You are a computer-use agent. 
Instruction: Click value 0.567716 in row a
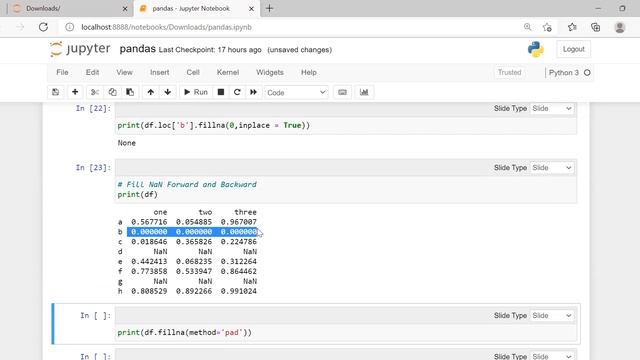(149, 222)
